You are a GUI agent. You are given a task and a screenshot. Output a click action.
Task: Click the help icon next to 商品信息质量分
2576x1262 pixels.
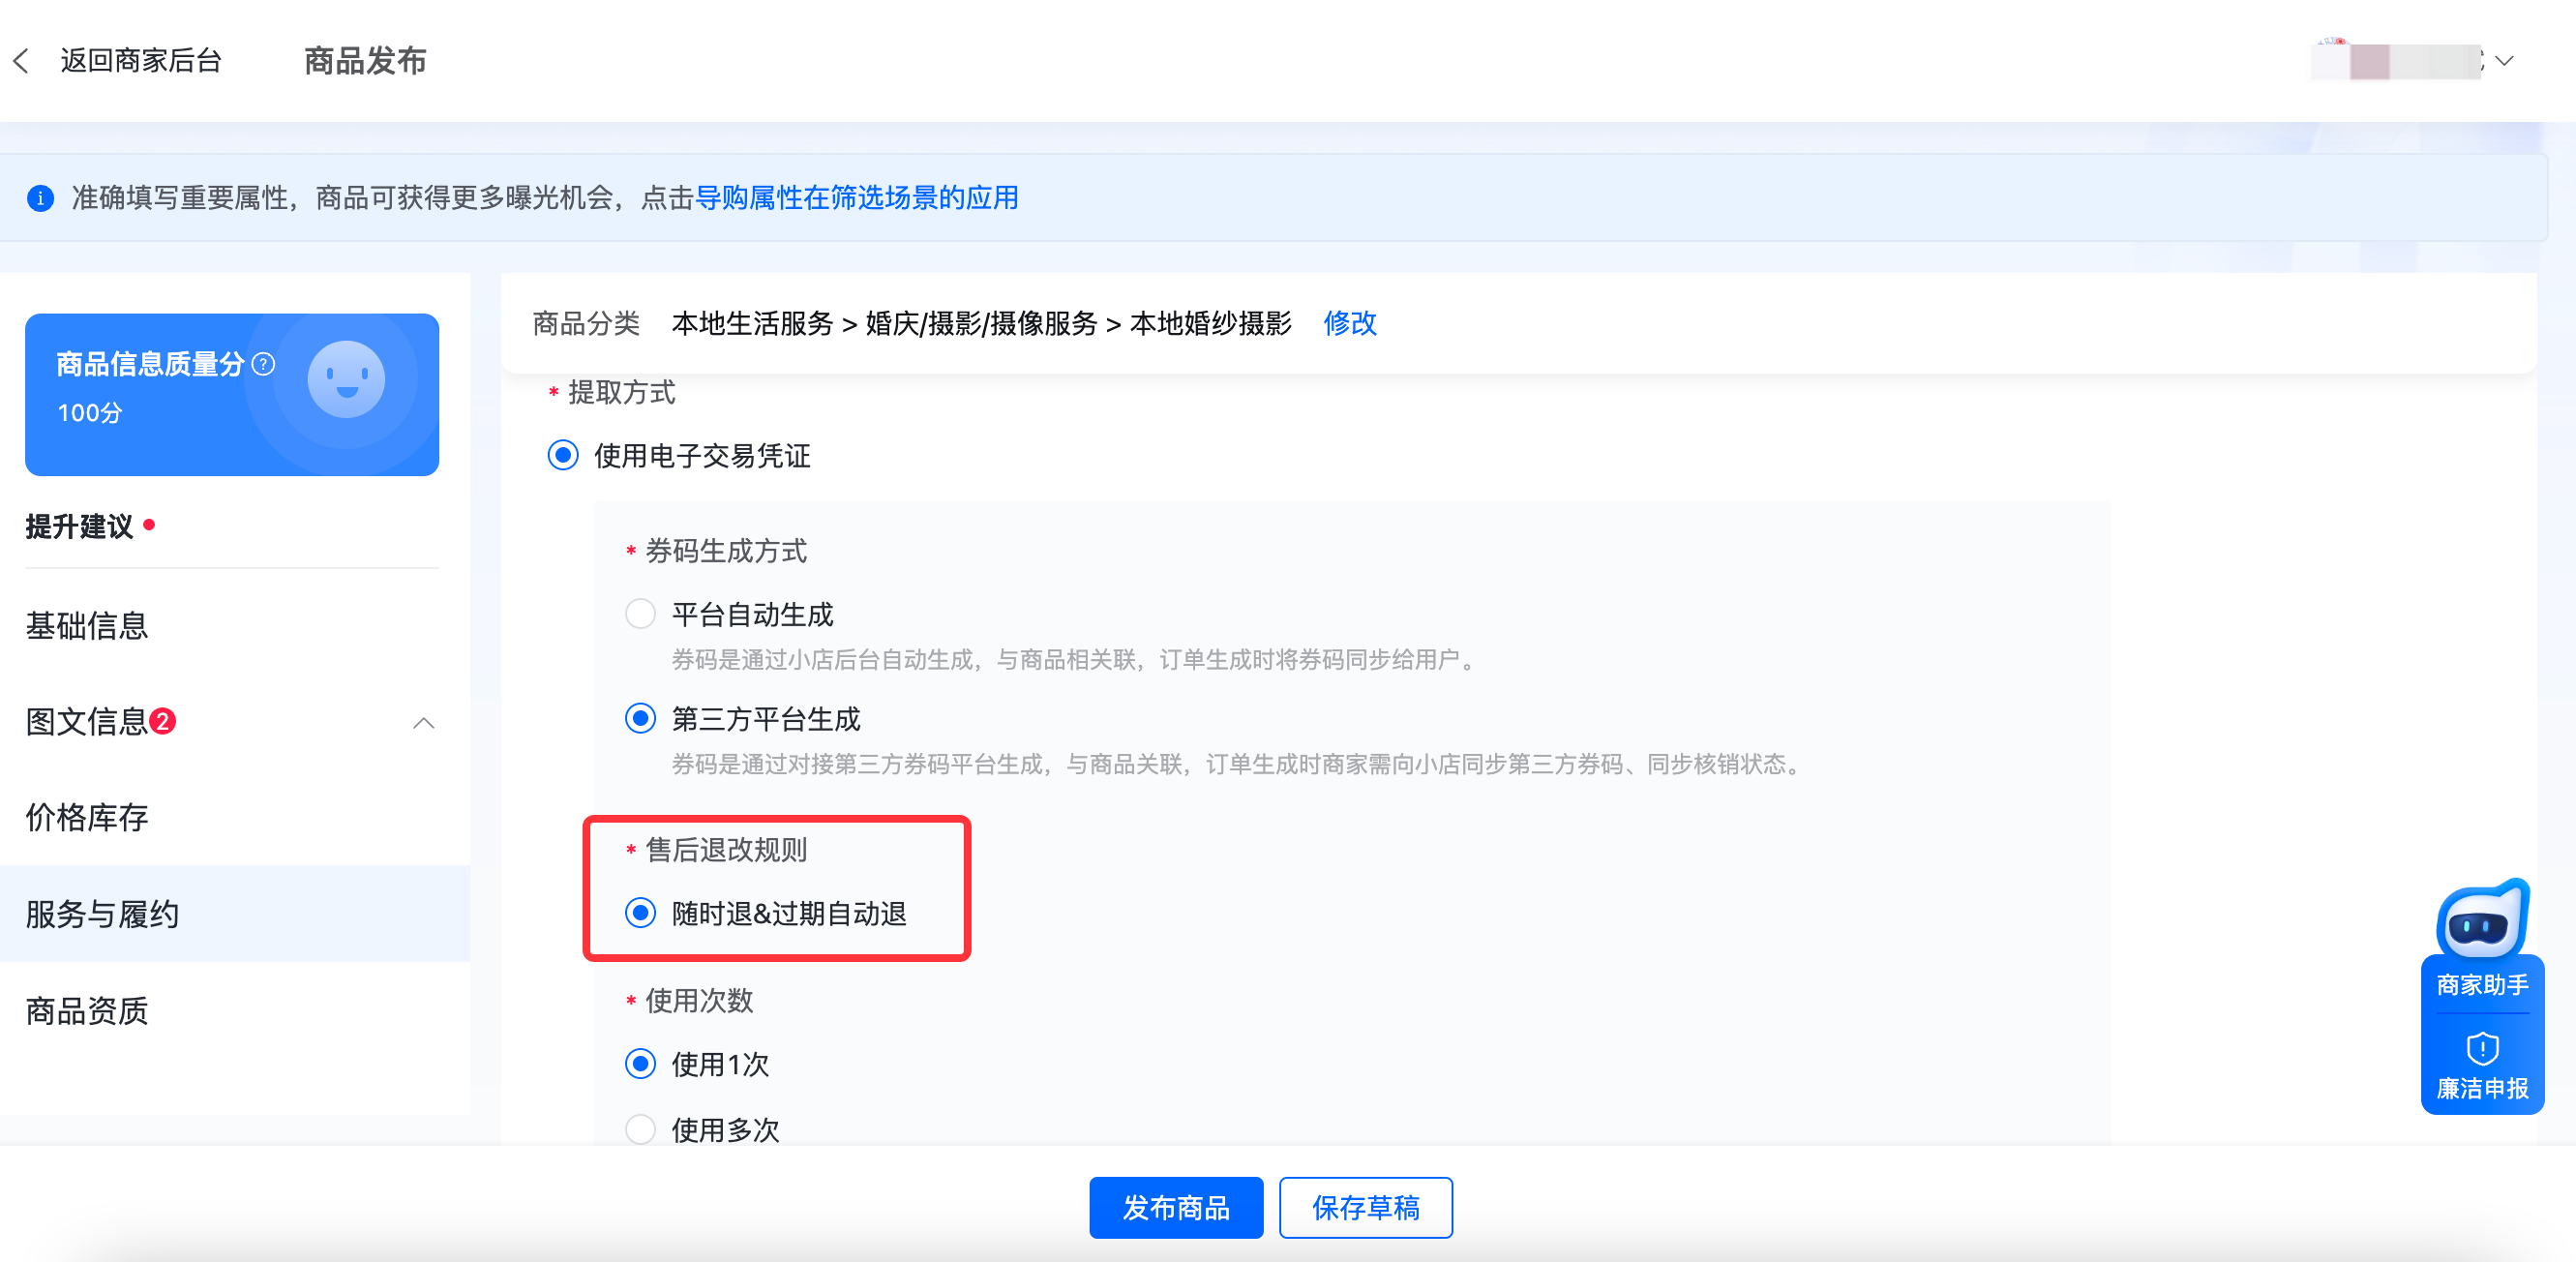263,364
